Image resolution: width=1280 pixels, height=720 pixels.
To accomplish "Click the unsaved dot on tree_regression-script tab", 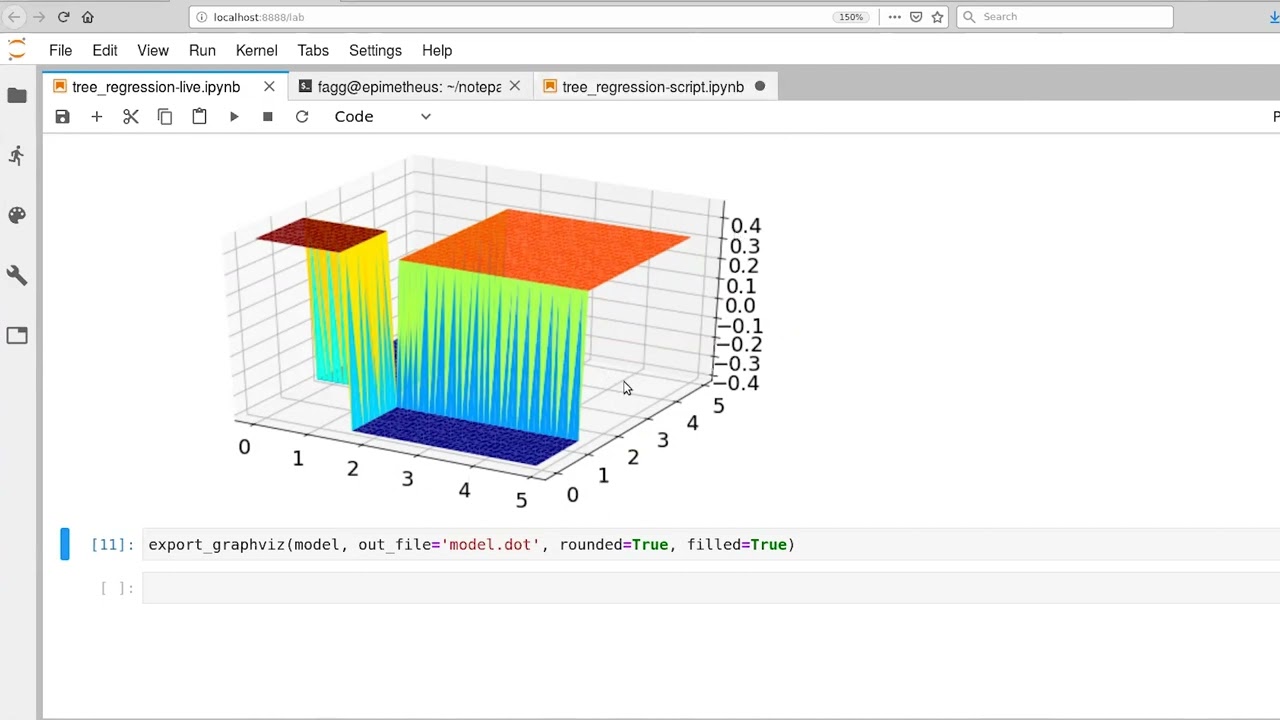I will coord(760,87).
